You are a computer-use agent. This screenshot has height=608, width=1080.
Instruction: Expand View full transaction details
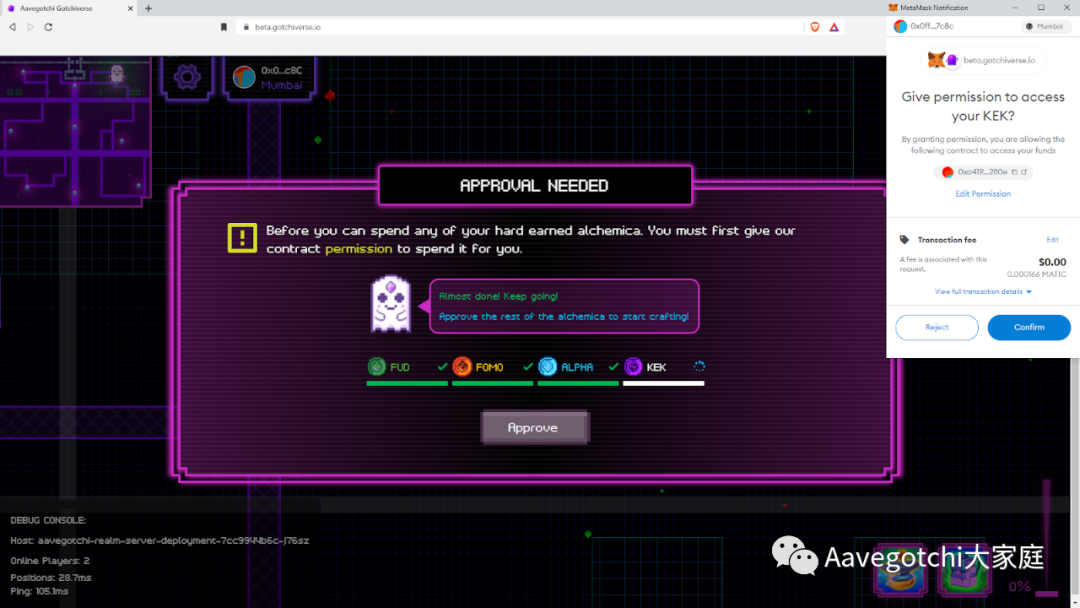[x=982, y=291]
